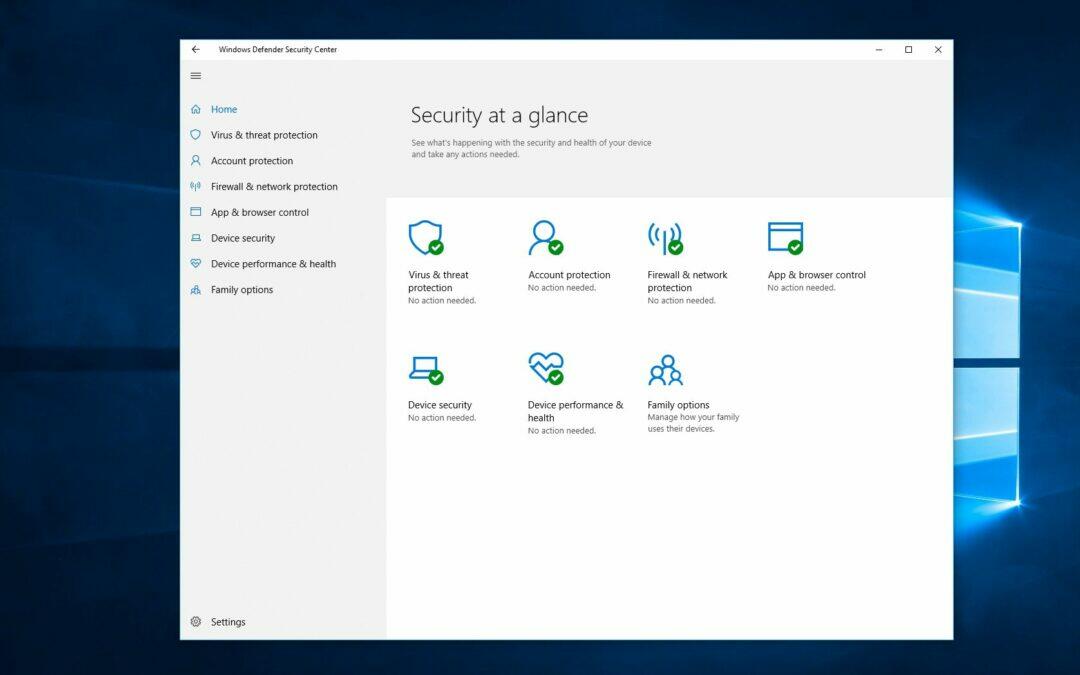Open Device performance & health sidebar item

tap(273, 264)
